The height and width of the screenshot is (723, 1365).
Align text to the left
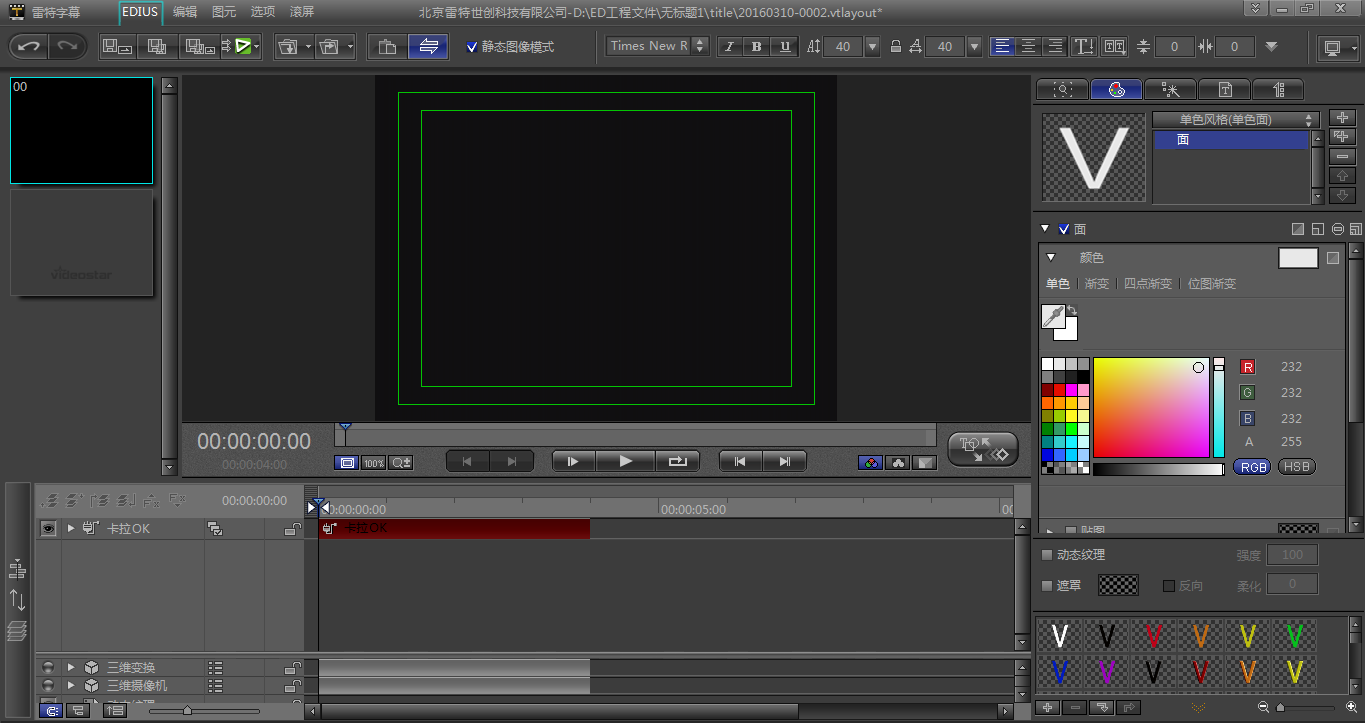coord(1002,46)
